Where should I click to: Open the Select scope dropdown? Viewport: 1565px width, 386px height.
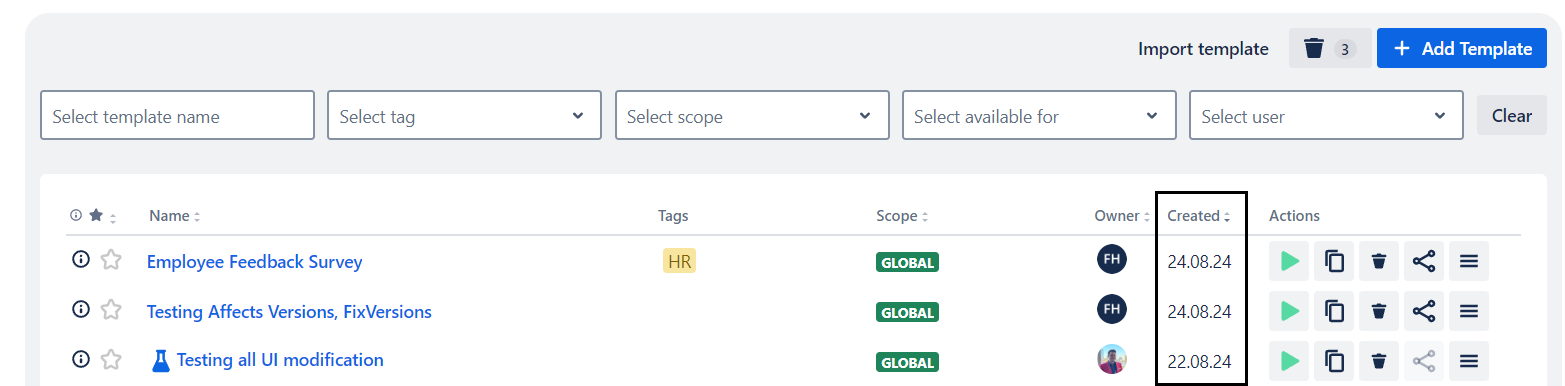point(752,116)
